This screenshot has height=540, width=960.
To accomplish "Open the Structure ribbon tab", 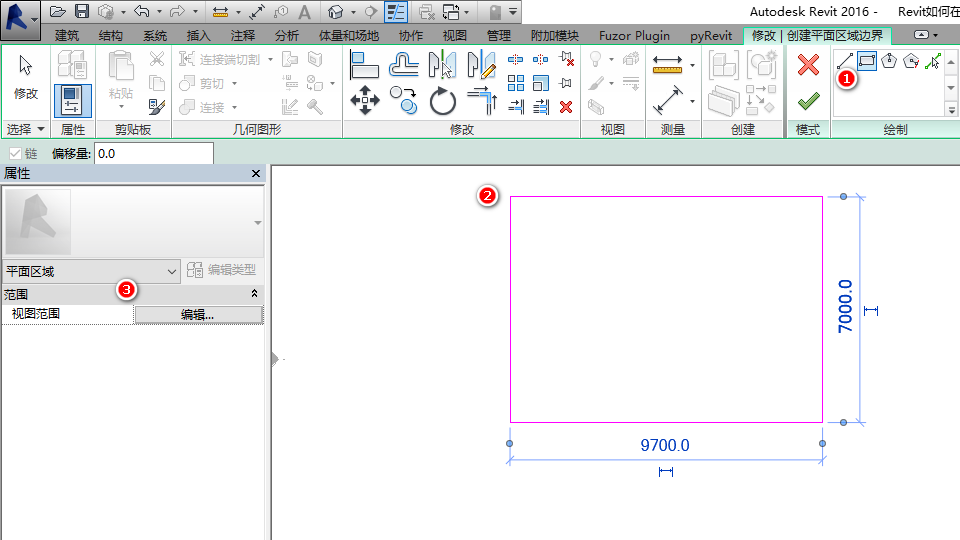I will [111, 36].
